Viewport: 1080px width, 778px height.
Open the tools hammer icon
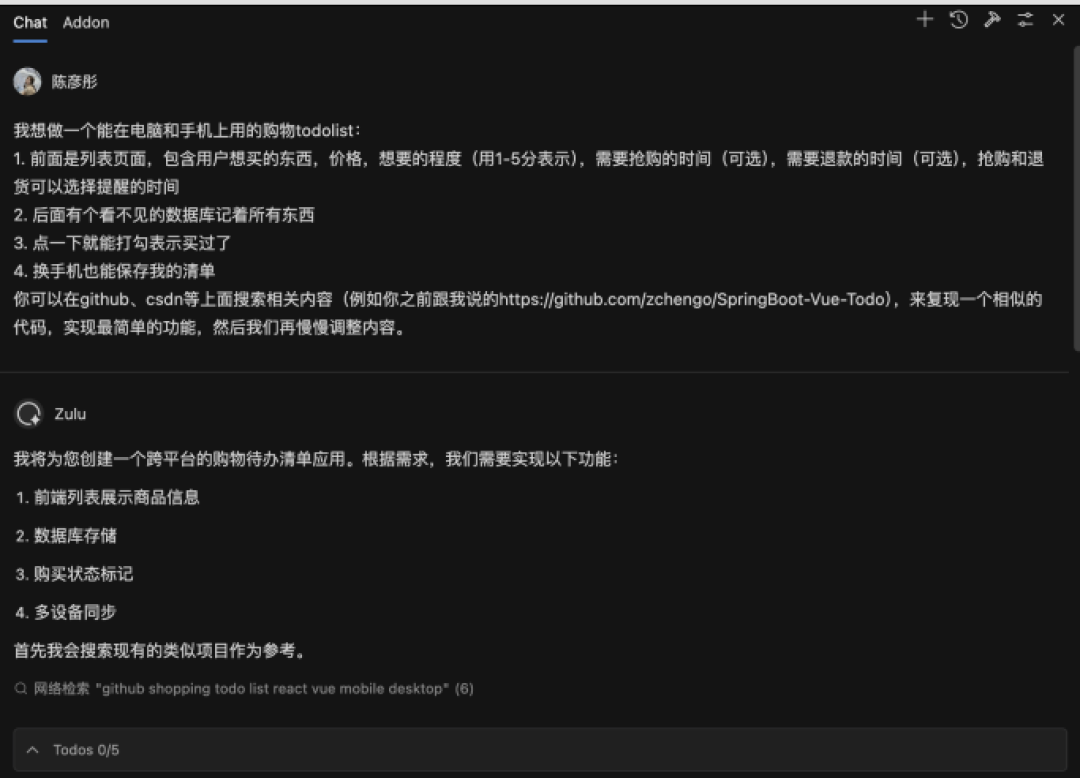coord(992,20)
